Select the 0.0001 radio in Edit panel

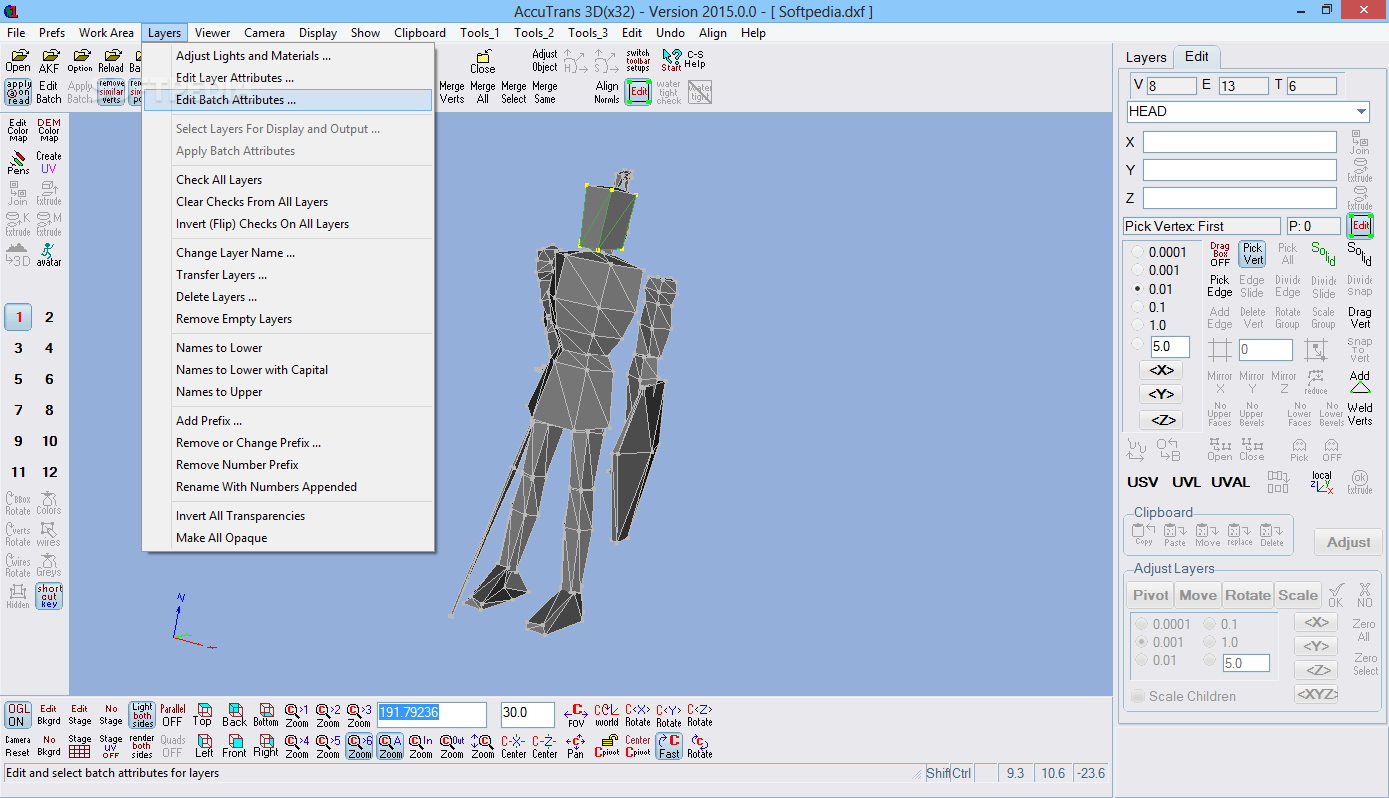click(1137, 253)
